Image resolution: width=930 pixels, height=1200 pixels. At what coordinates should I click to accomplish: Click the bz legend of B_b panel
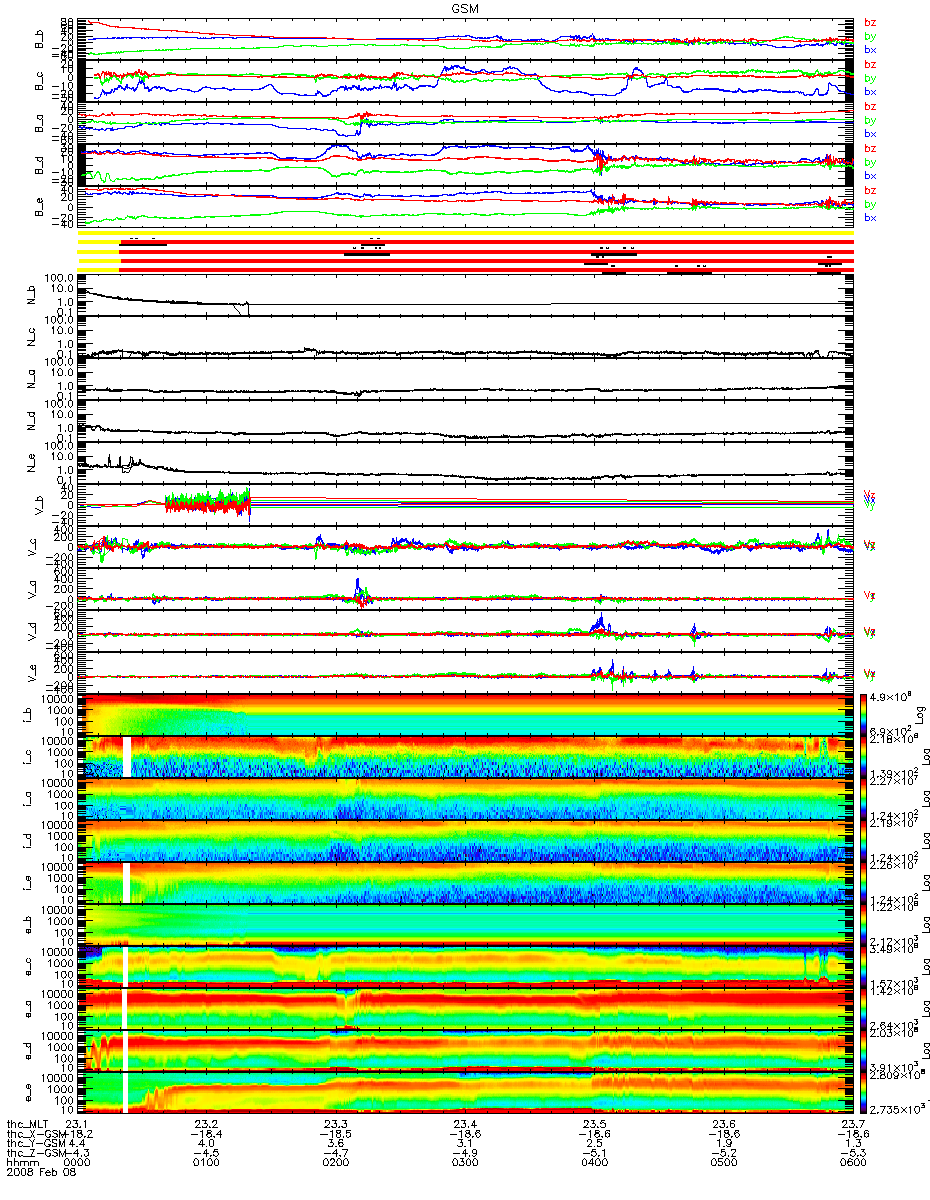tap(870, 23)
